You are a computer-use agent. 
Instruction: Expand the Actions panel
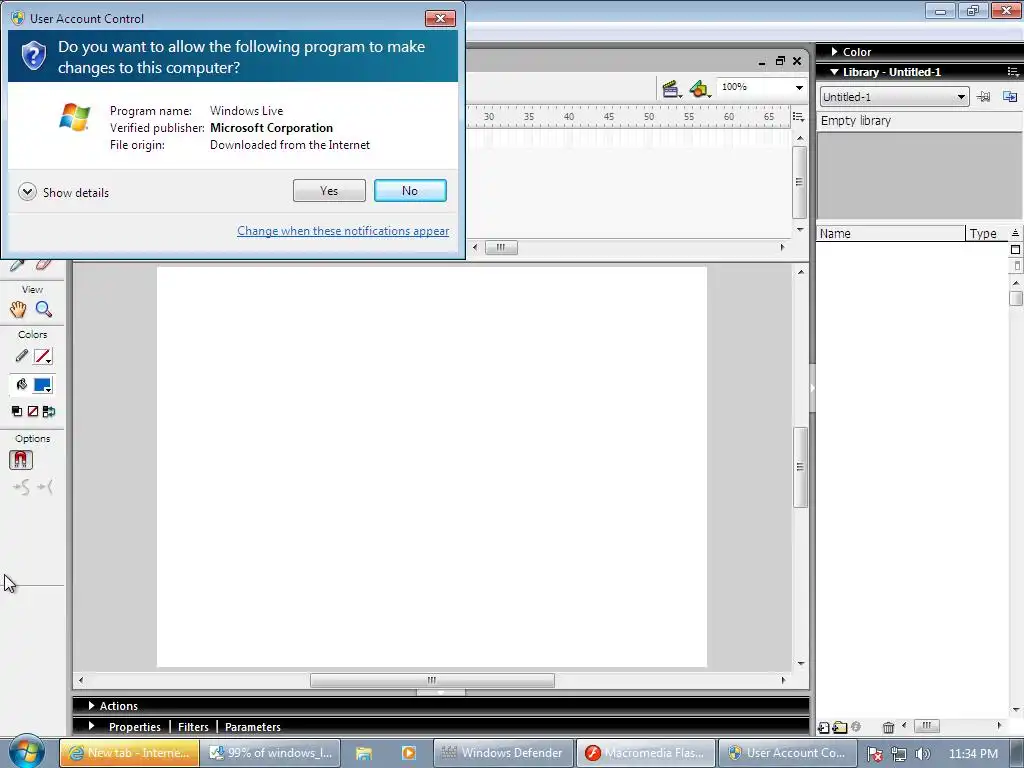[91, 705]
